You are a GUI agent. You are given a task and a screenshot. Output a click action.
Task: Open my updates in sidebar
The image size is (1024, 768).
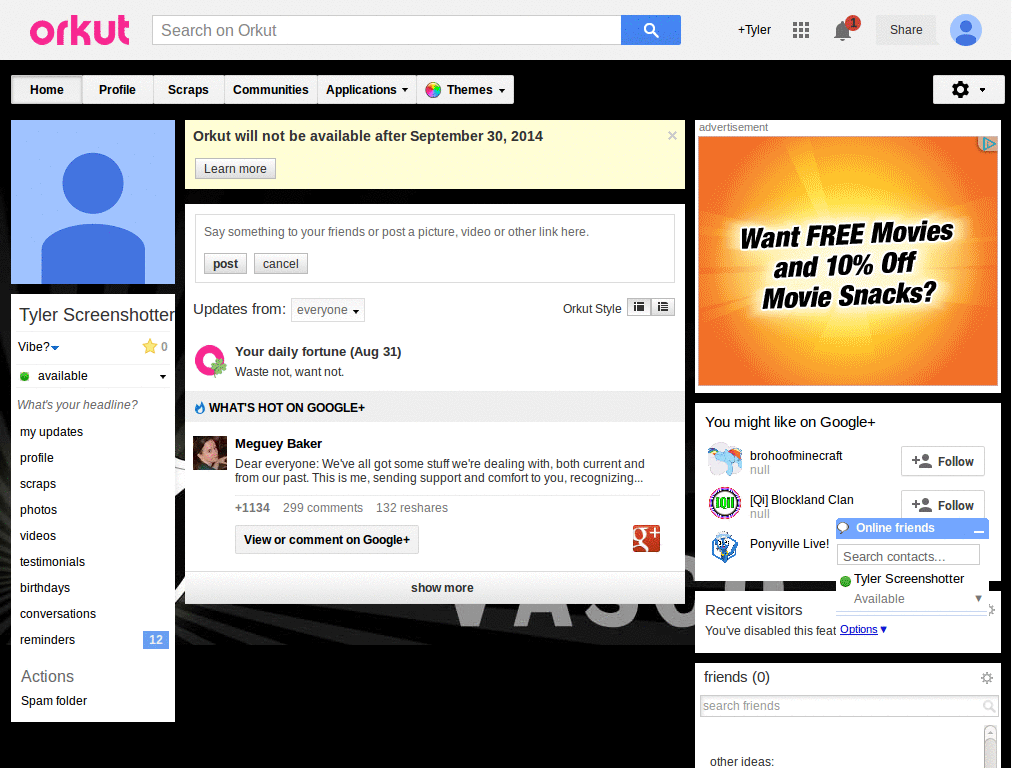tap(52, 432)
